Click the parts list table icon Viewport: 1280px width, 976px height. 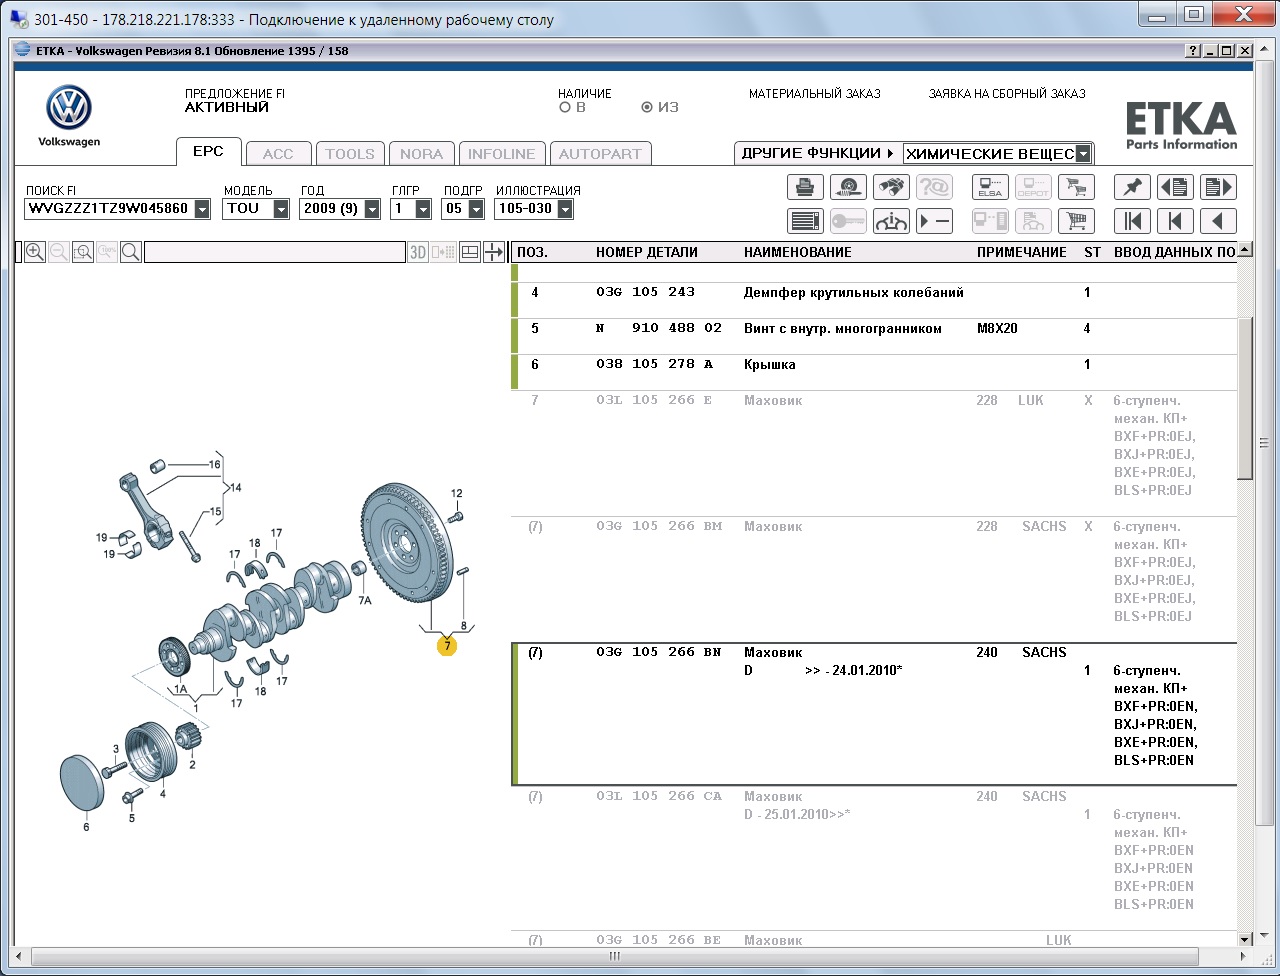[x=805, y=221]
